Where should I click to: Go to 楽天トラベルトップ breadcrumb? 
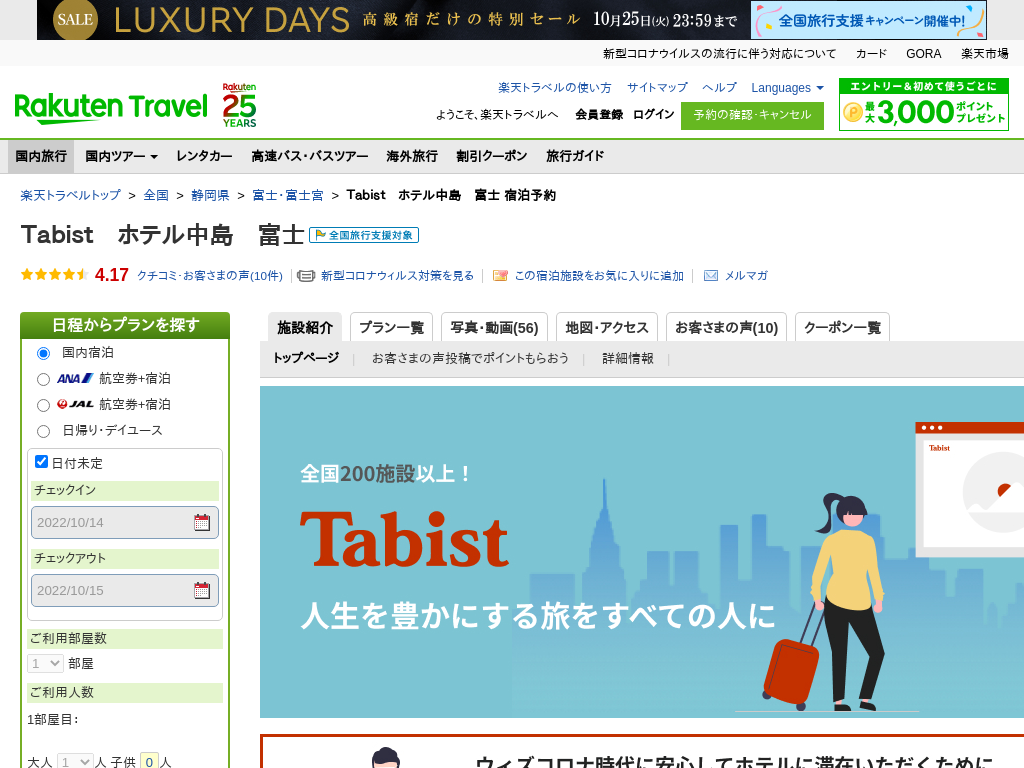click(x=71, y=195)
